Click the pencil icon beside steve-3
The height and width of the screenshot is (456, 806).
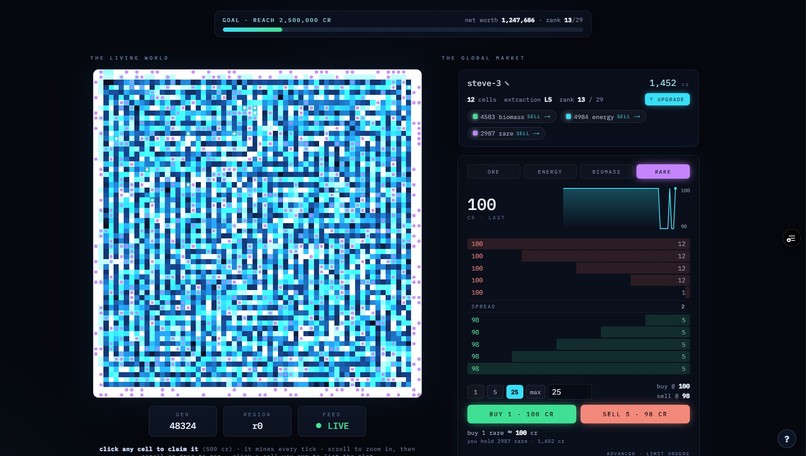point(507,83)
